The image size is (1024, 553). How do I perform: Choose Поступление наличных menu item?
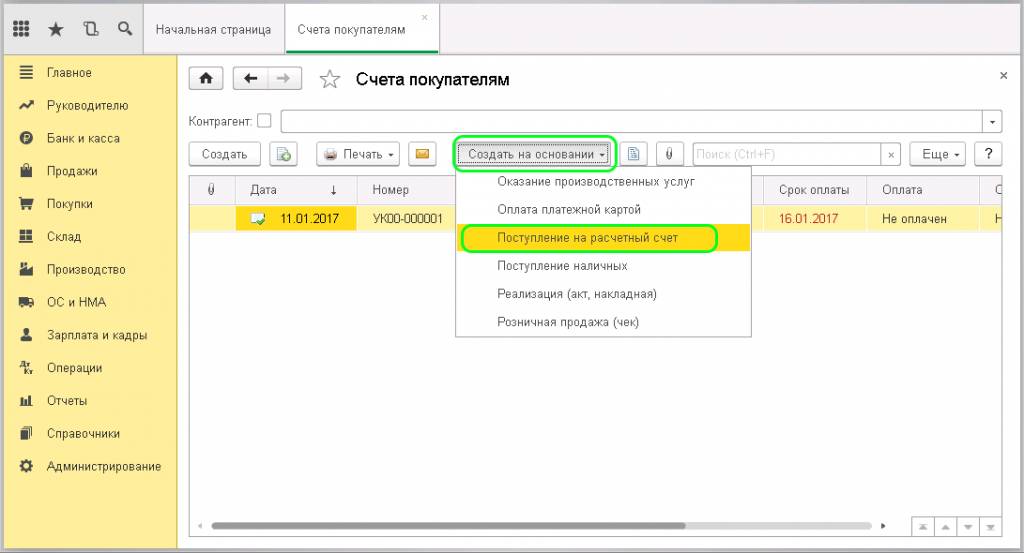(x=603, y=266)
